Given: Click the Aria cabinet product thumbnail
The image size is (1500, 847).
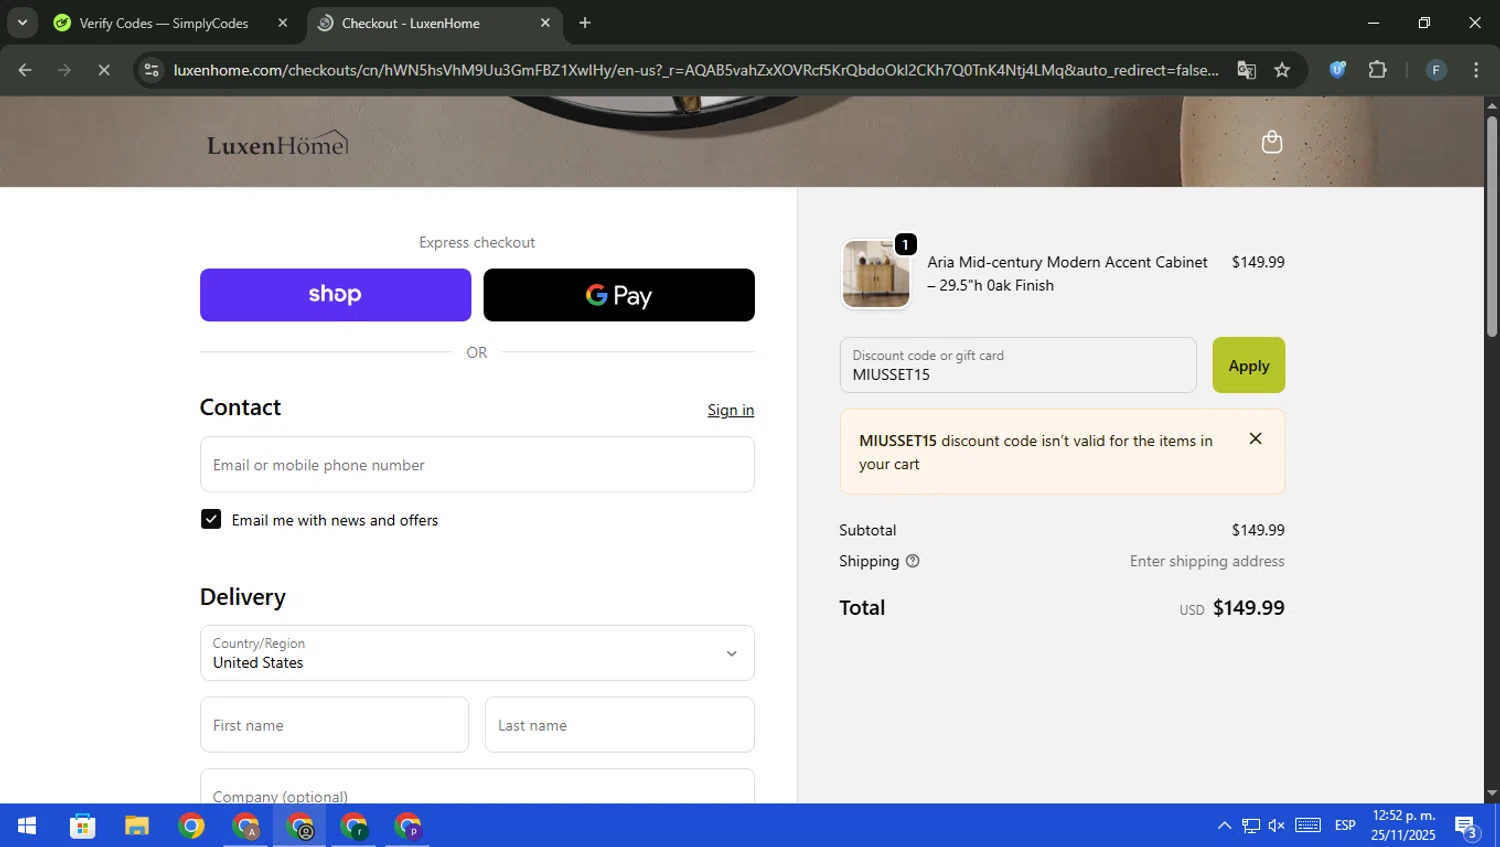Looking at the screenshot, I should click(x=876, y=273).
